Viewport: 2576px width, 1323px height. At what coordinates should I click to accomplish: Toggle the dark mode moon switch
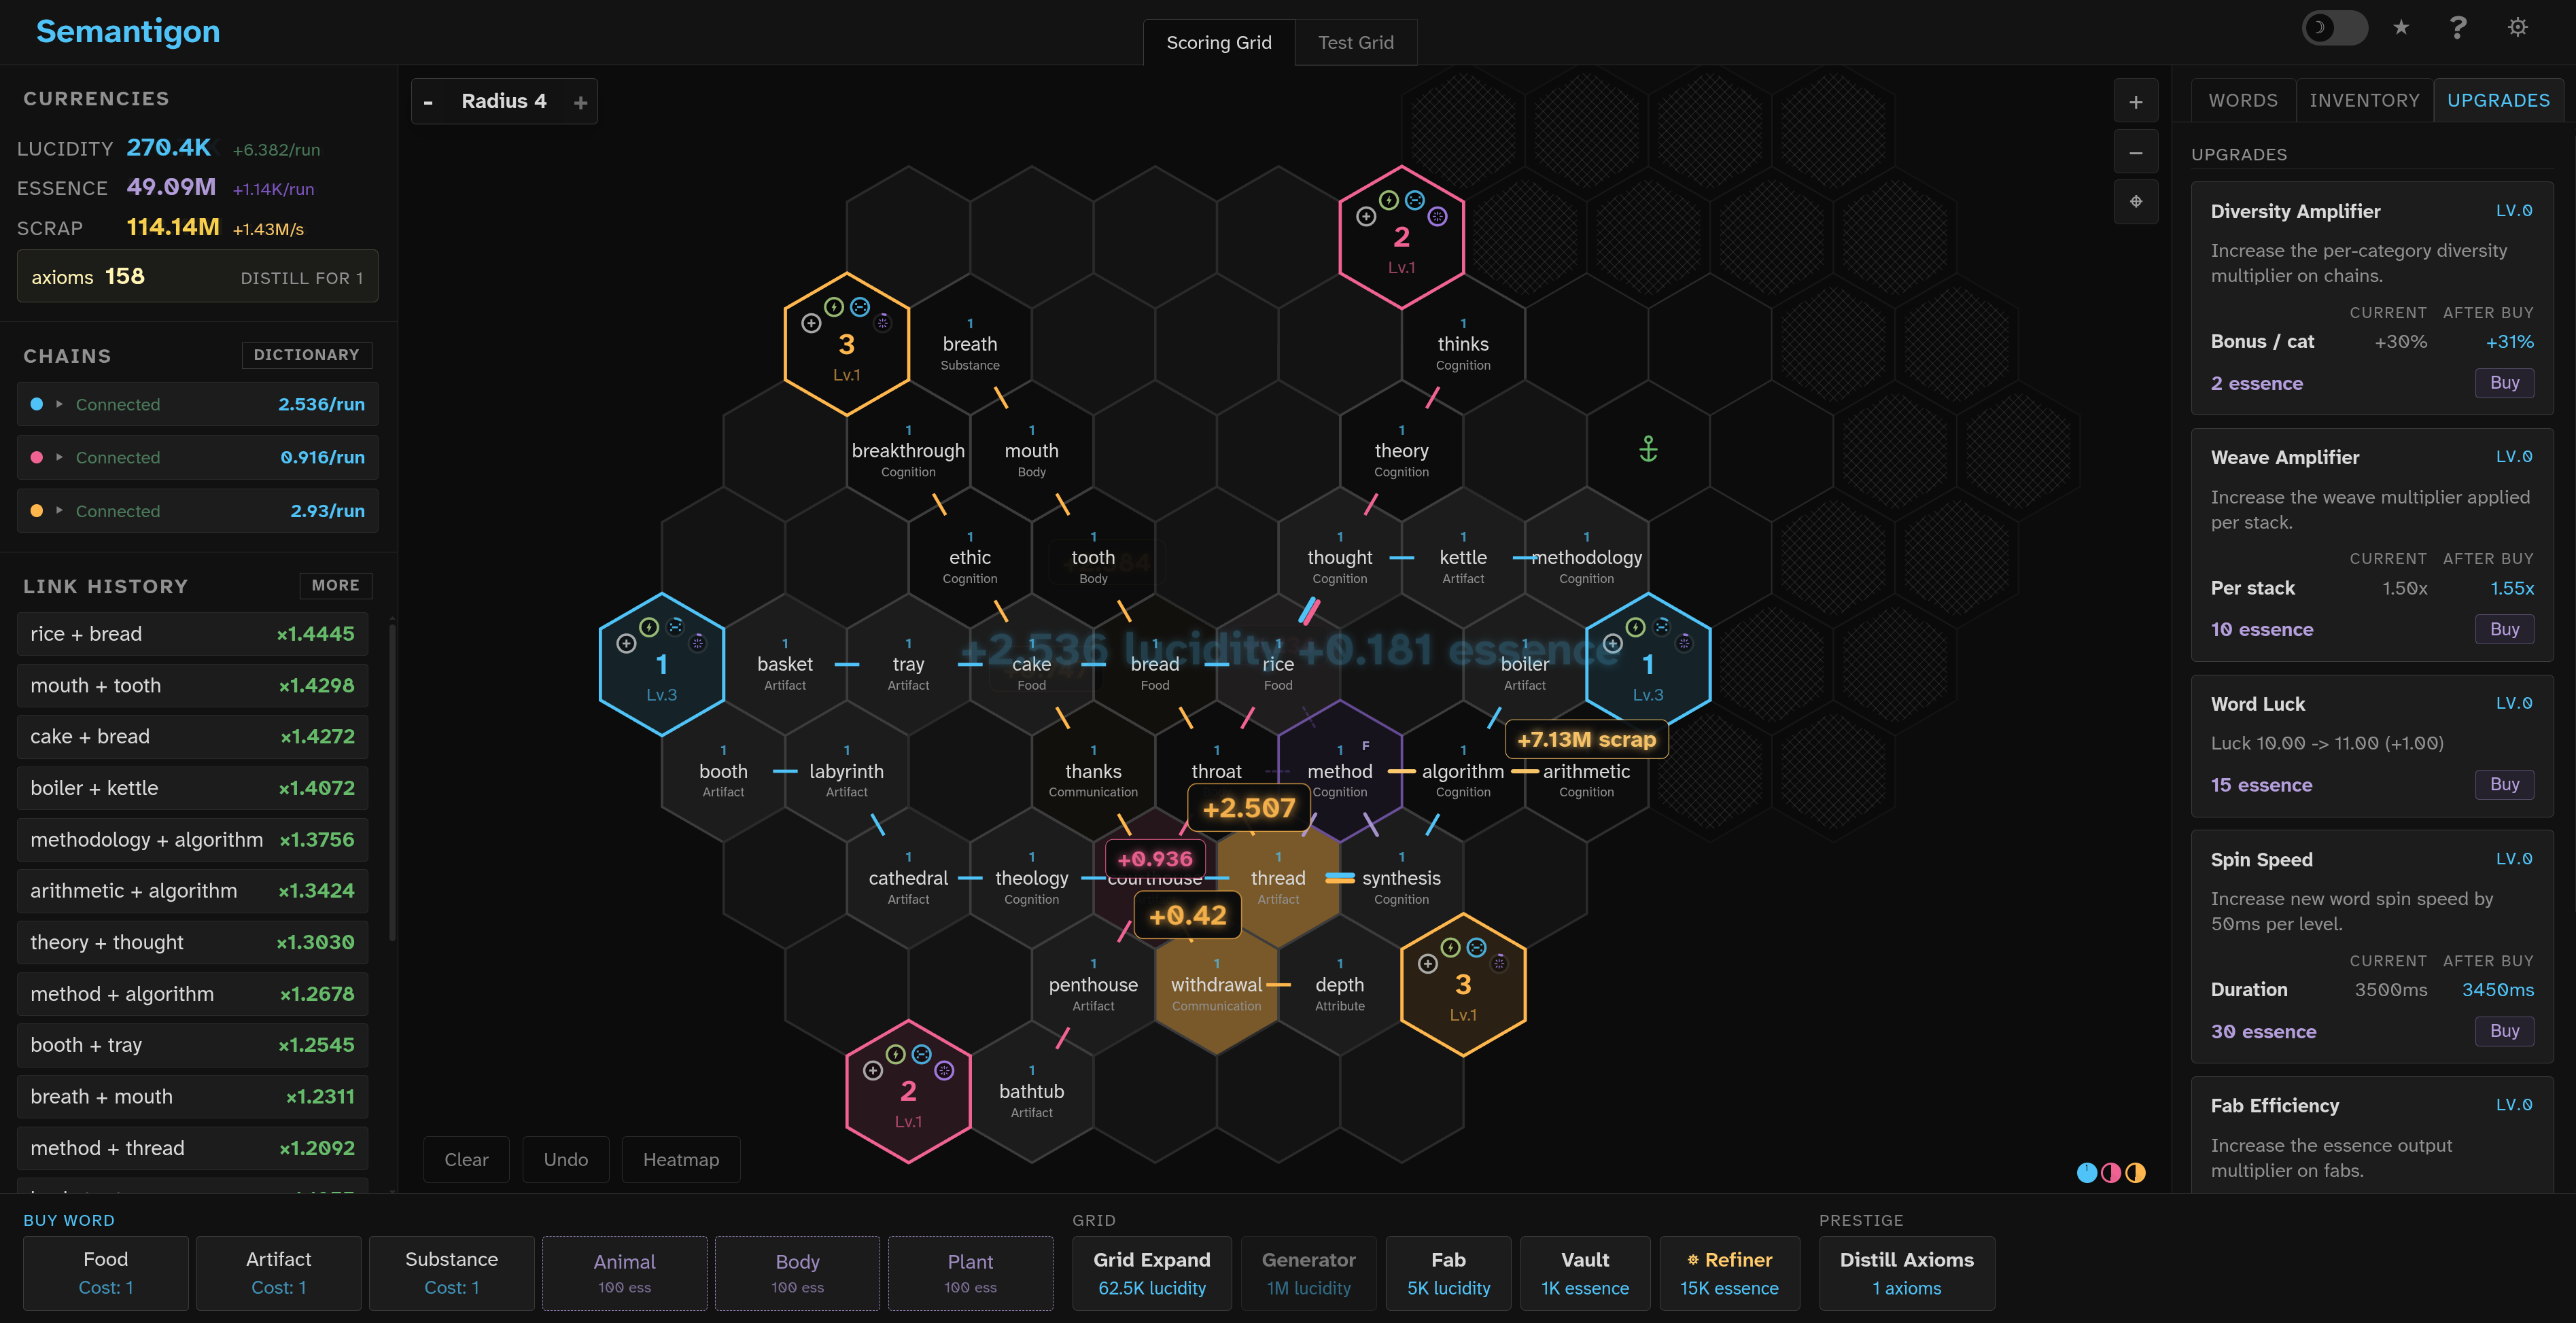[2334, 28]
